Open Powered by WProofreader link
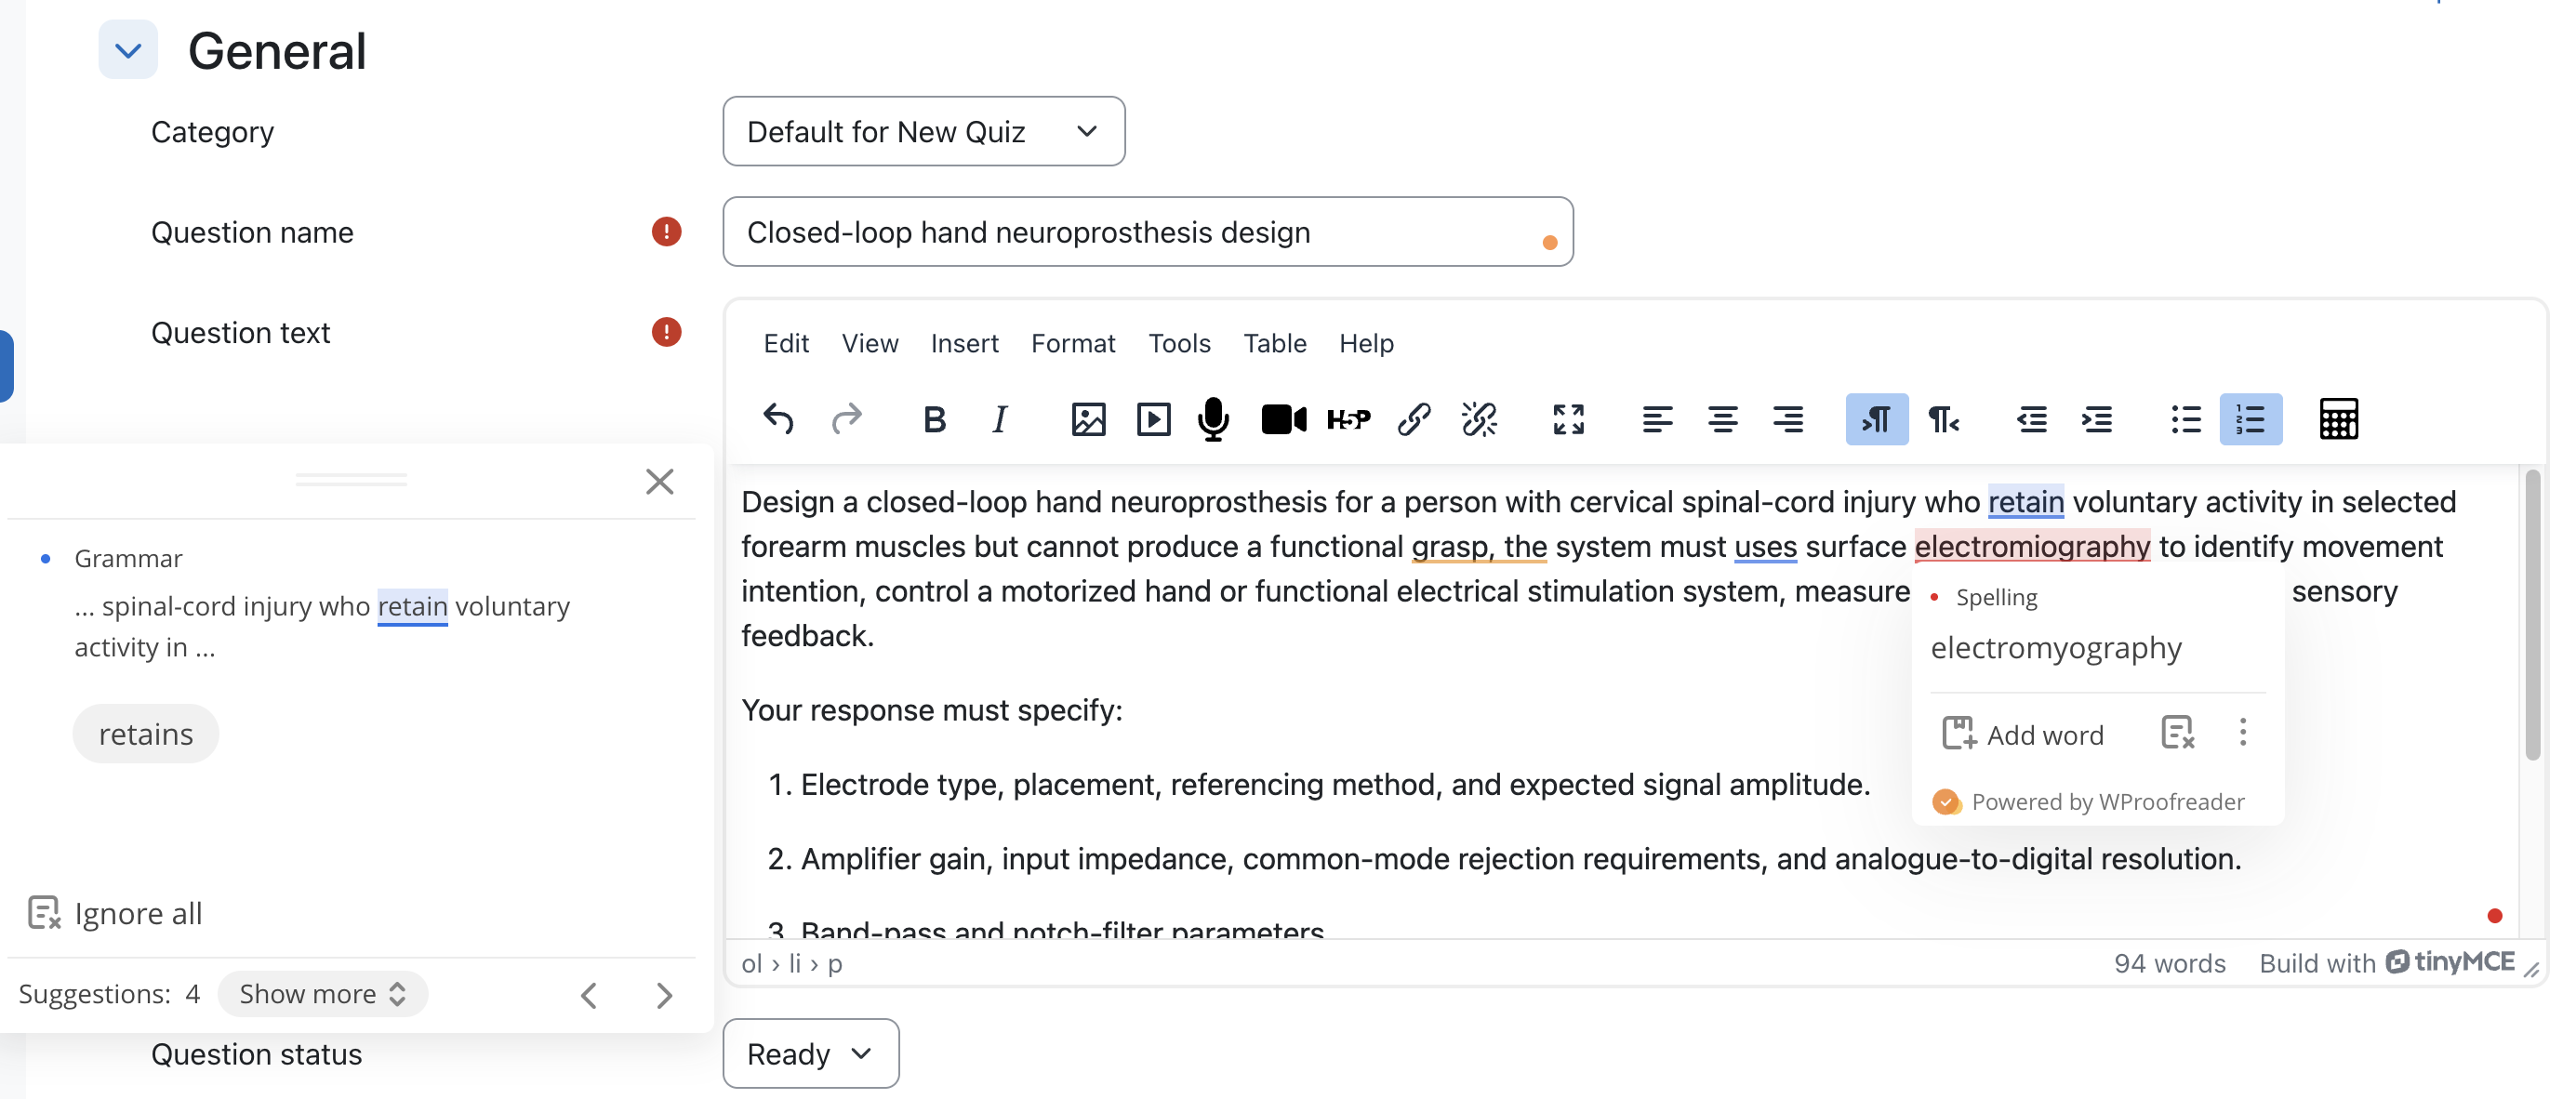The image size is (2576, 1099). point(2089,801)
